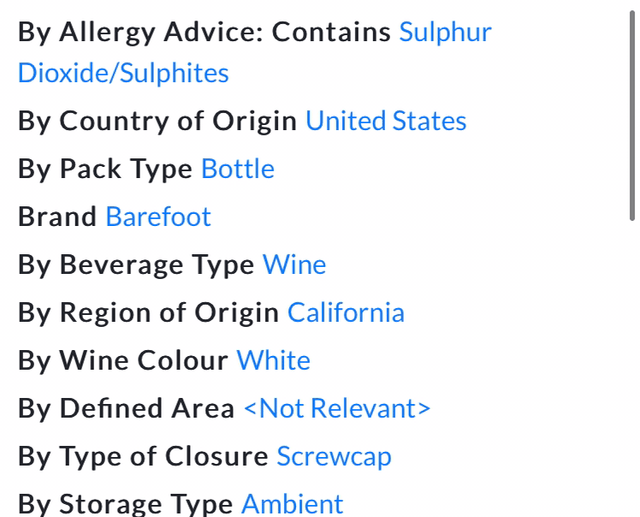The width and height of the screenshot is (640, 517).
Task: Open the Sulphur Dioxide/Sulphites allergy link
Action: [445, 32]
